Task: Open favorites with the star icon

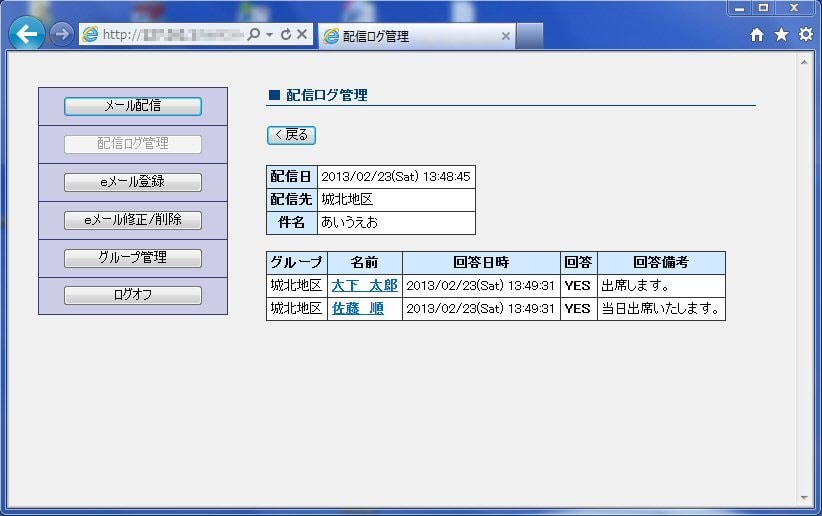Action: (781, 35)
